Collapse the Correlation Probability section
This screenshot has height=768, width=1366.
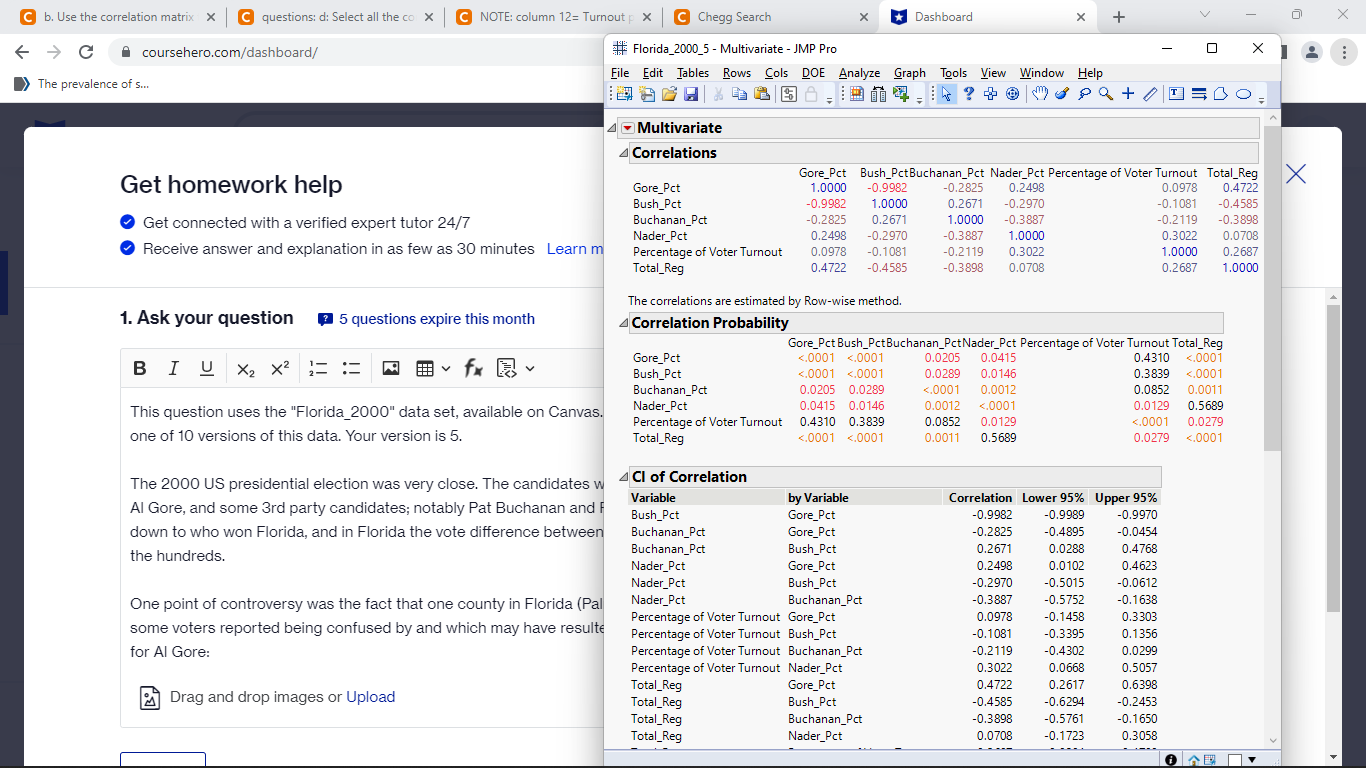pyautogui.click(x=624, y=323)
